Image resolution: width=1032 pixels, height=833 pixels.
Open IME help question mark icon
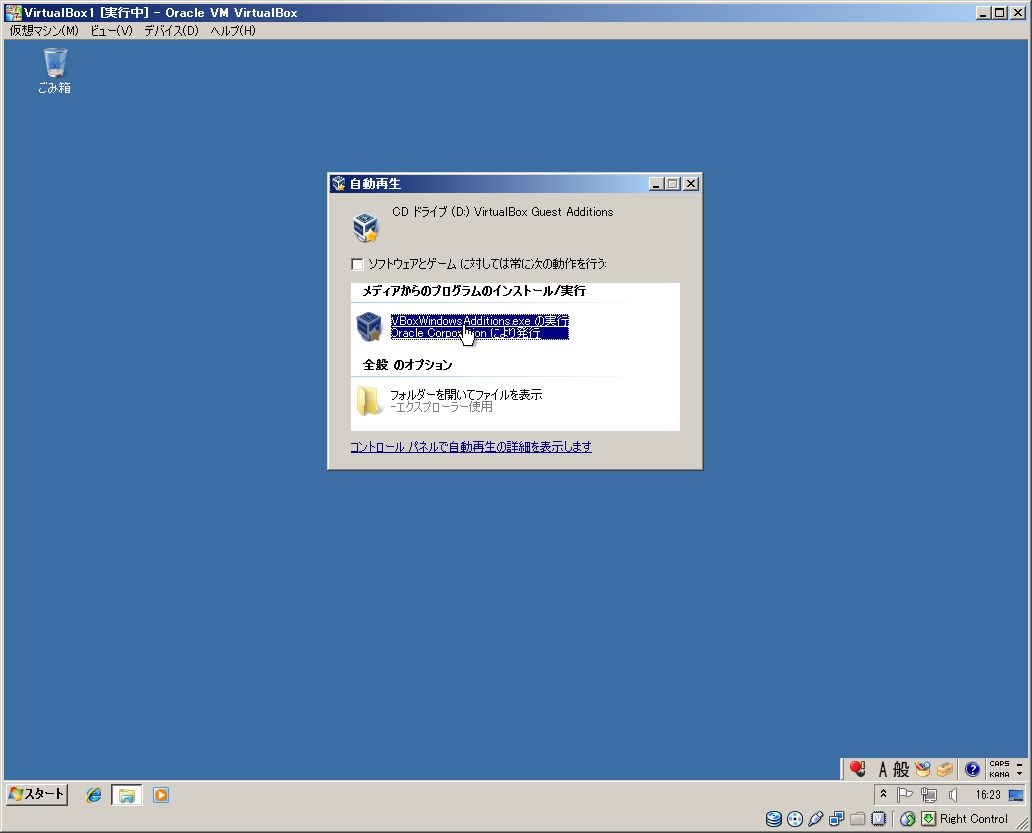click(972, 769)
